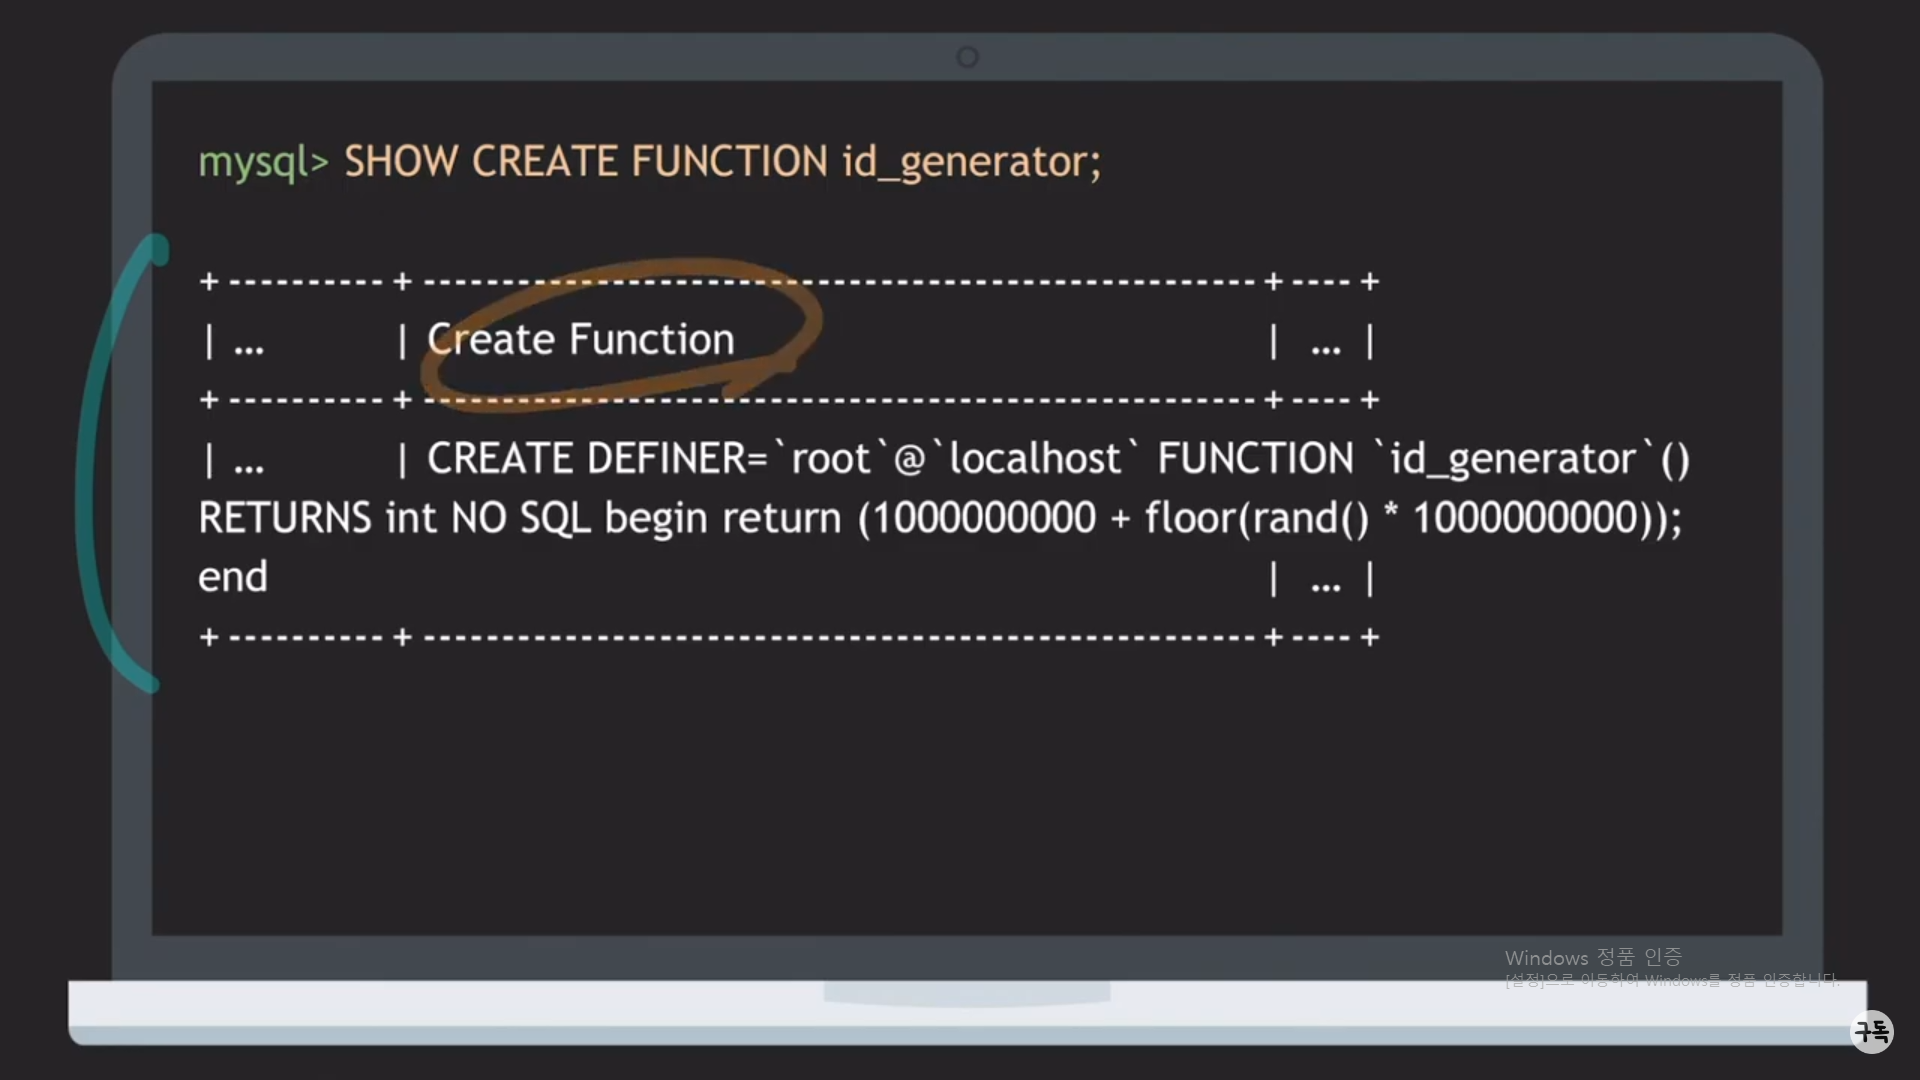The height and width of the screenshot is (1080, 1920).
Task: Click the 'end' keyword on last row
Action: [x=232, y=577]
